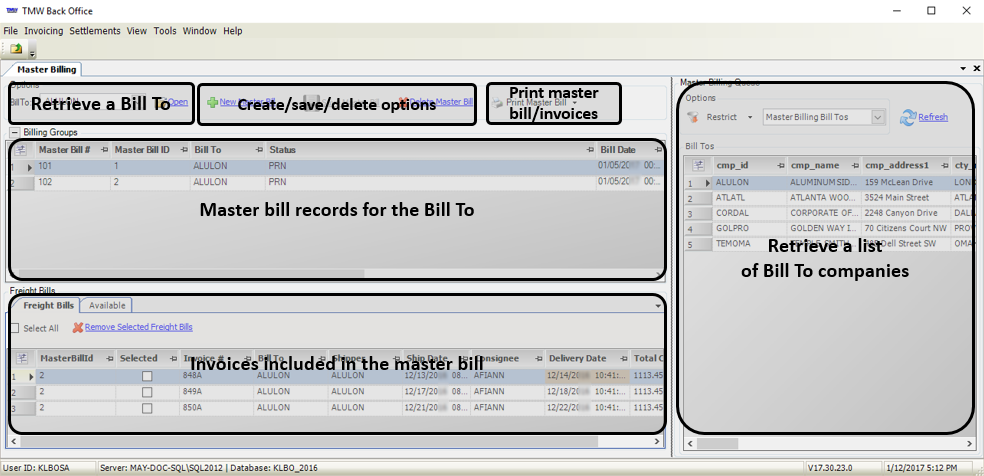Image resolution: width=984 pixels, height=476 pixels.
Task: Pin the Selected column
Action: pyautogui.click(x=173, y=358)
